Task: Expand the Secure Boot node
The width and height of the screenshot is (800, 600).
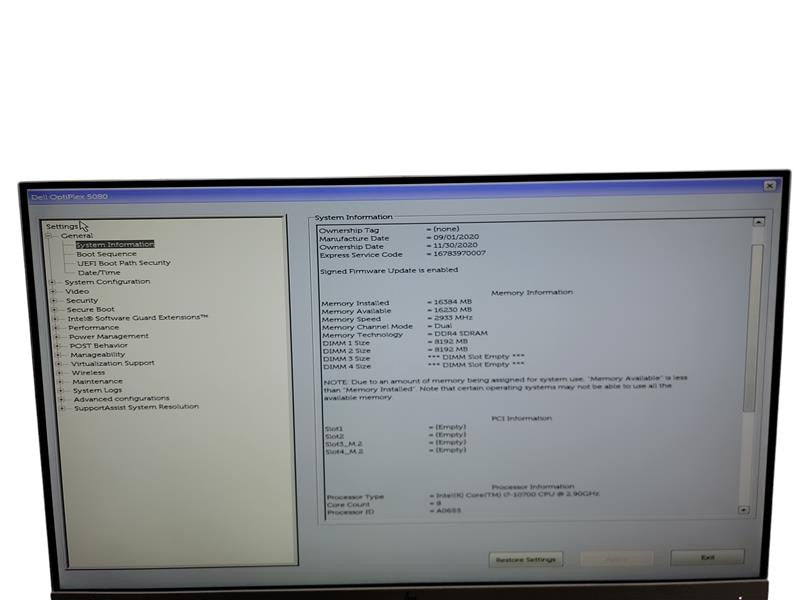Action: point(54,309)
